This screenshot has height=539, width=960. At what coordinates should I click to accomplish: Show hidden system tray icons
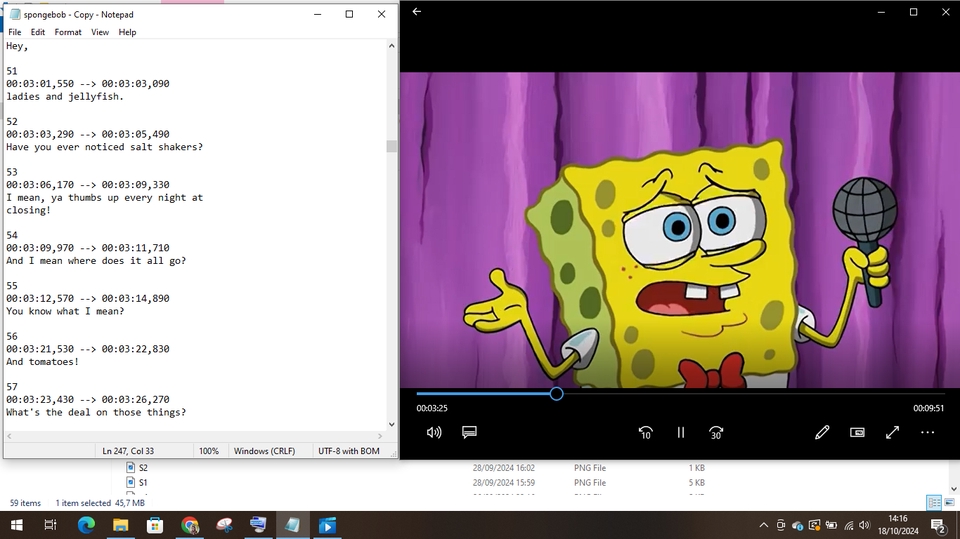pyautogui.click(x=763, y=525)
